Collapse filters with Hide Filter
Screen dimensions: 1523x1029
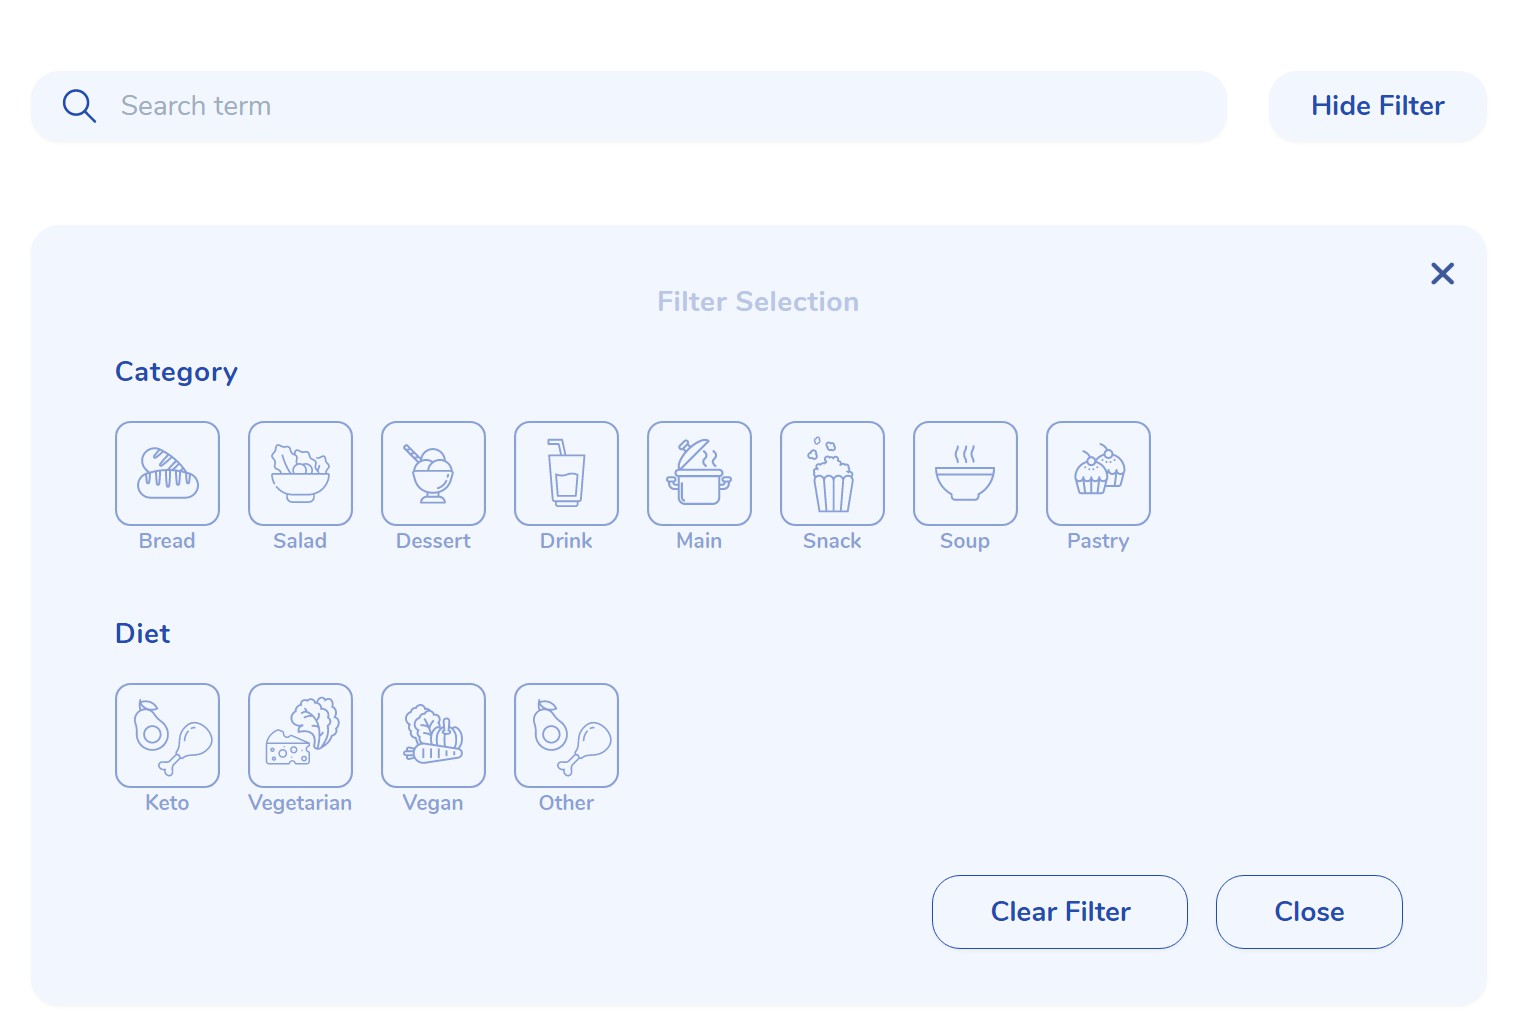1377,106
